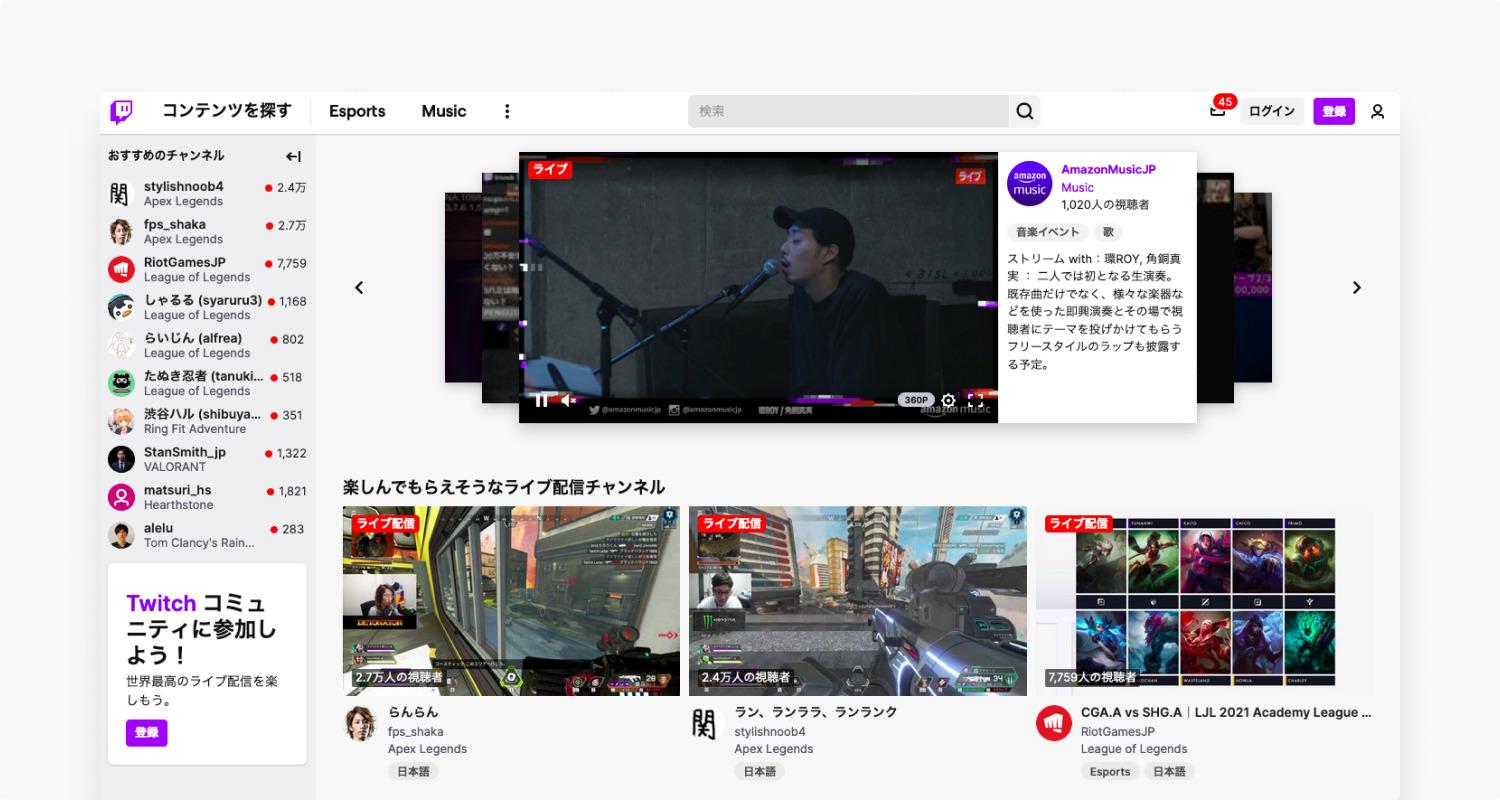Viewport: 1500px width, 800px height.
Task: Enter fullscreen on featured video
Action: click(x=976, y=400)
